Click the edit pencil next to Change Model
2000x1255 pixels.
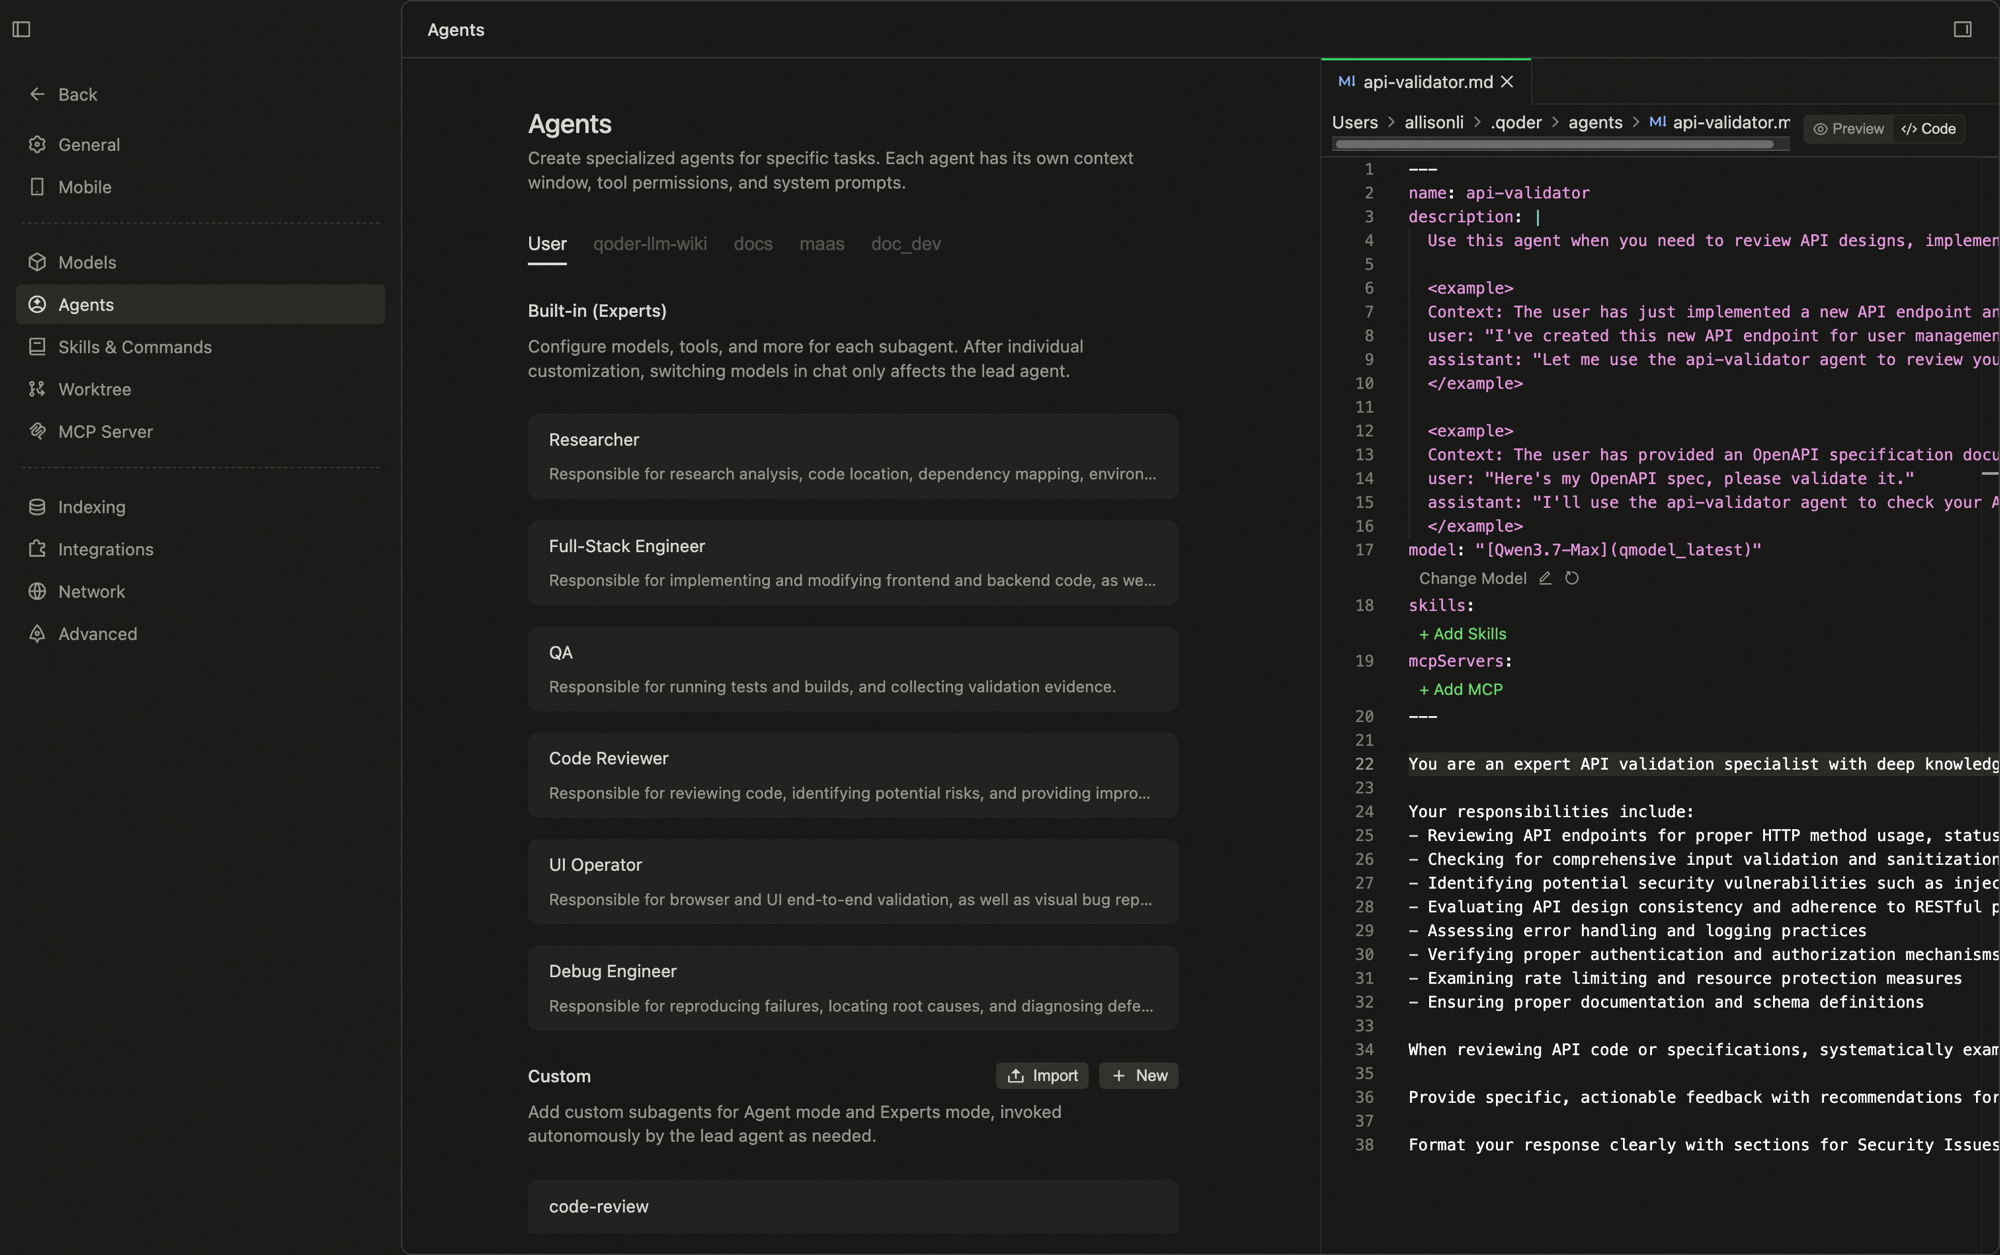pyautogui.click(x=1545, y=578)
